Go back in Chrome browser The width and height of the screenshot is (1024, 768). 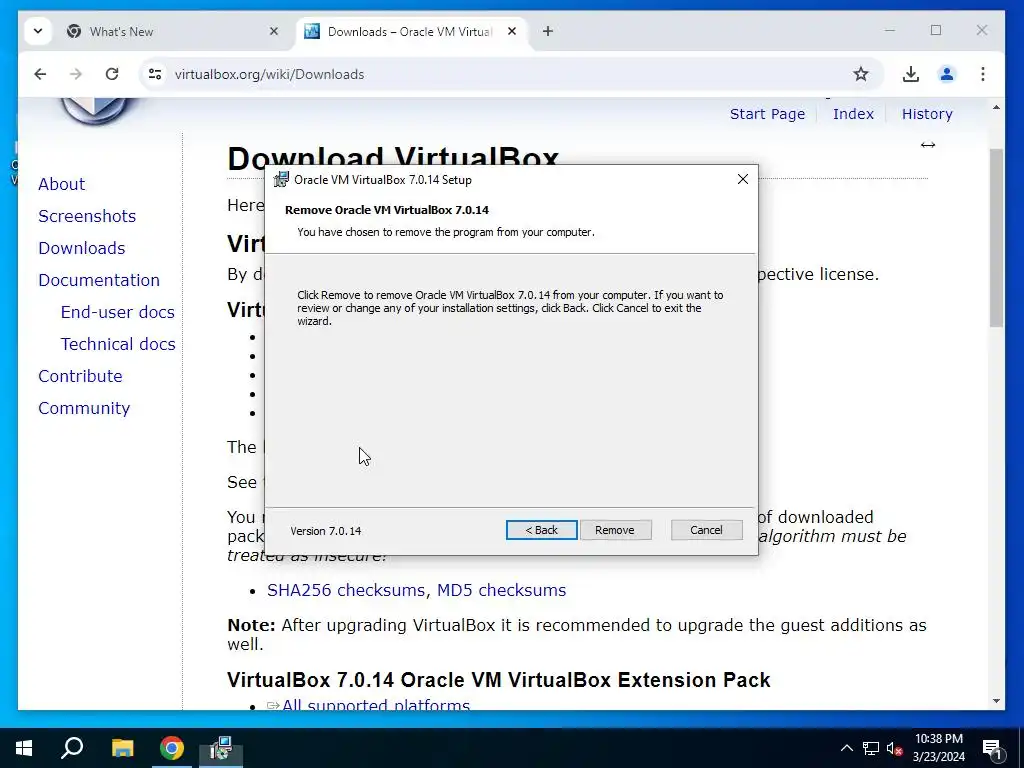coord(40,74)
